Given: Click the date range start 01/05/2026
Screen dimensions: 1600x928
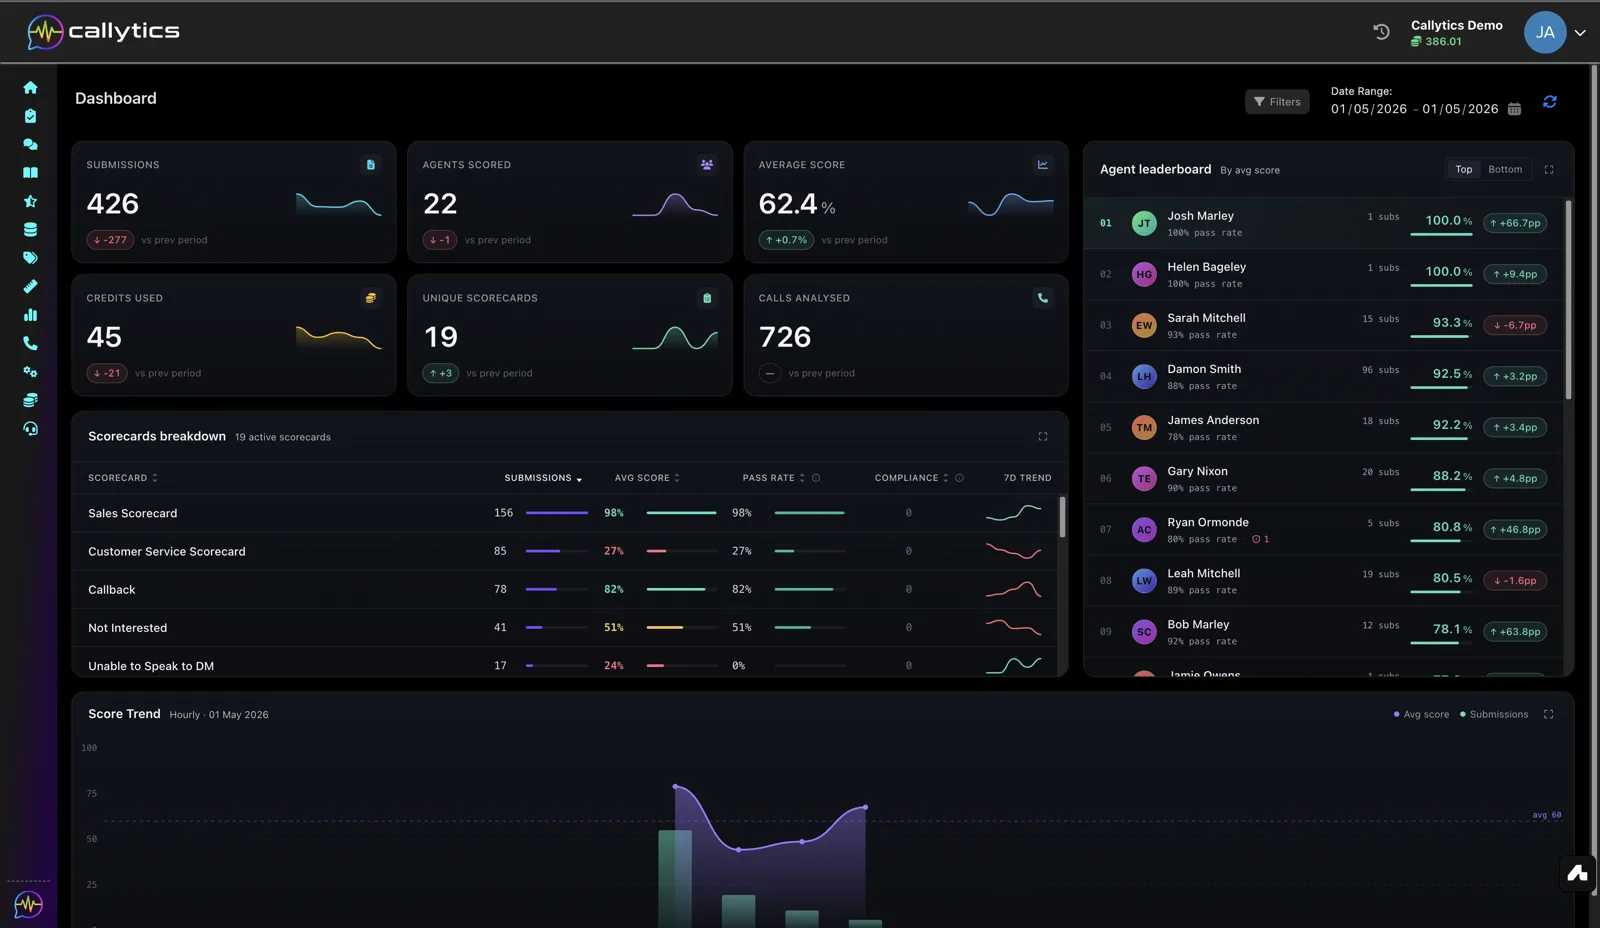Looking at the screenshot, I should pyautogui.click(x=1368, y=109).
